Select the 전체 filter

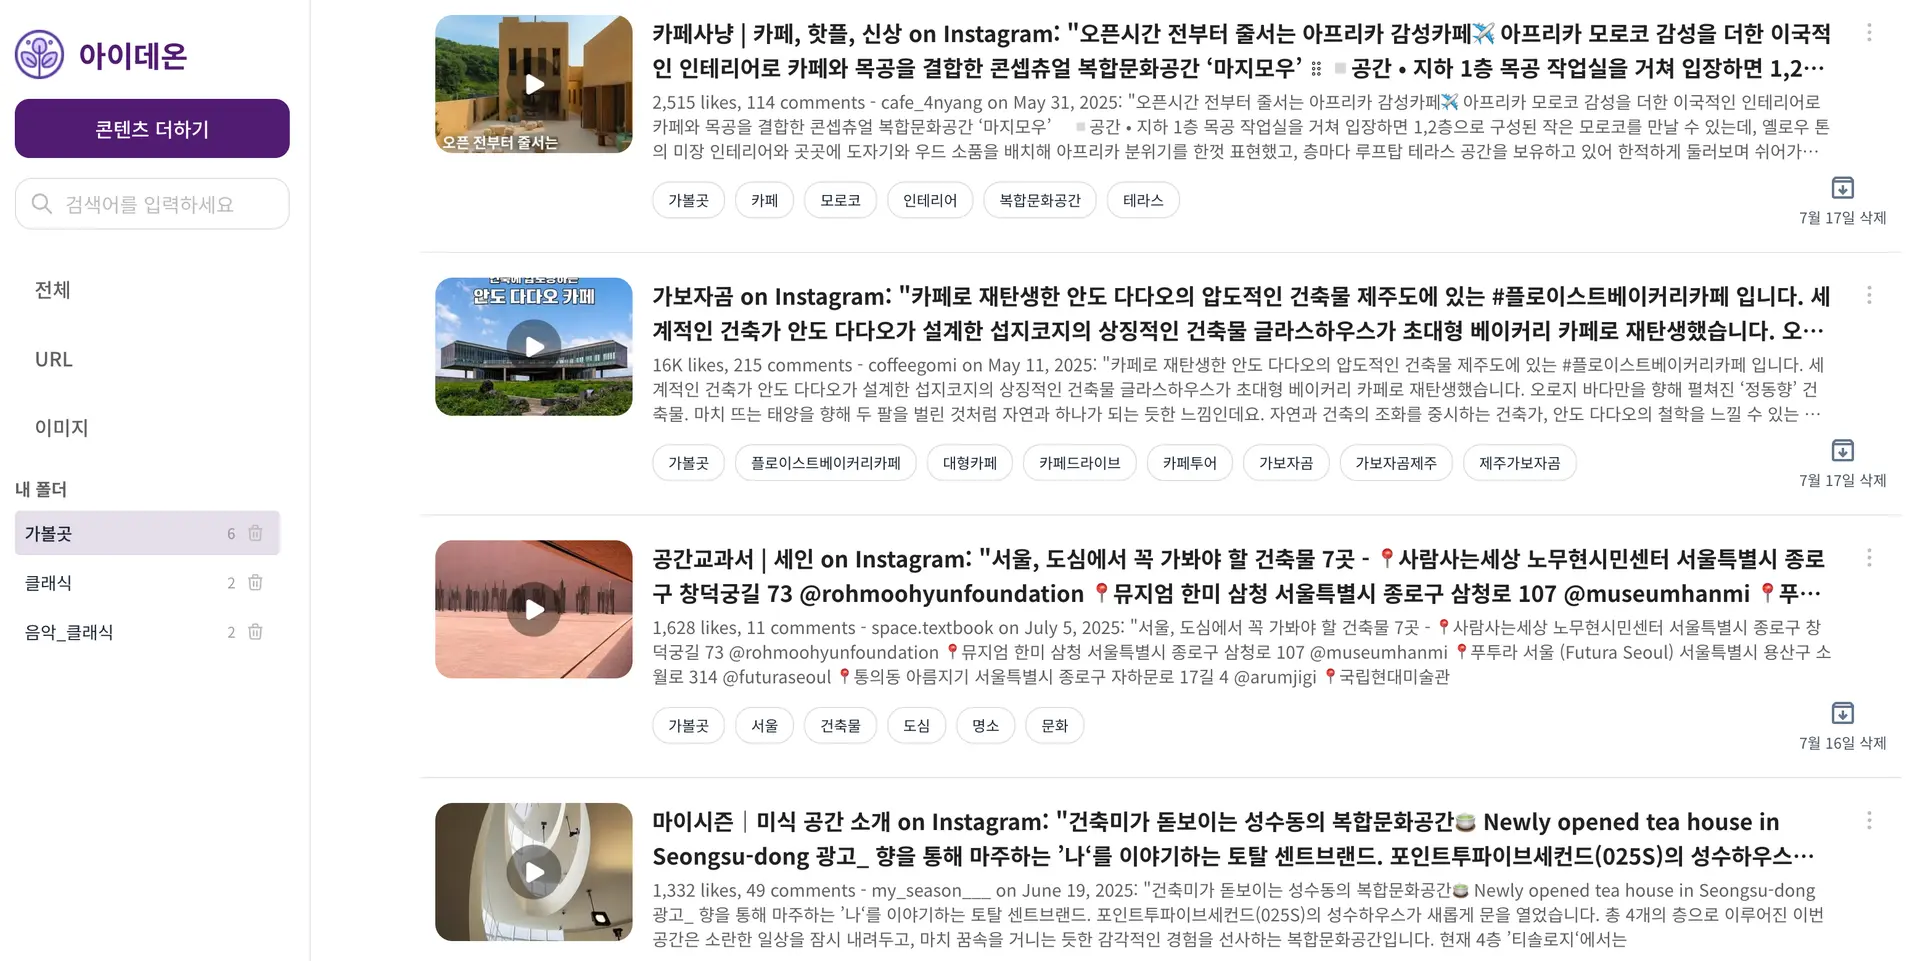coord(53,290)
